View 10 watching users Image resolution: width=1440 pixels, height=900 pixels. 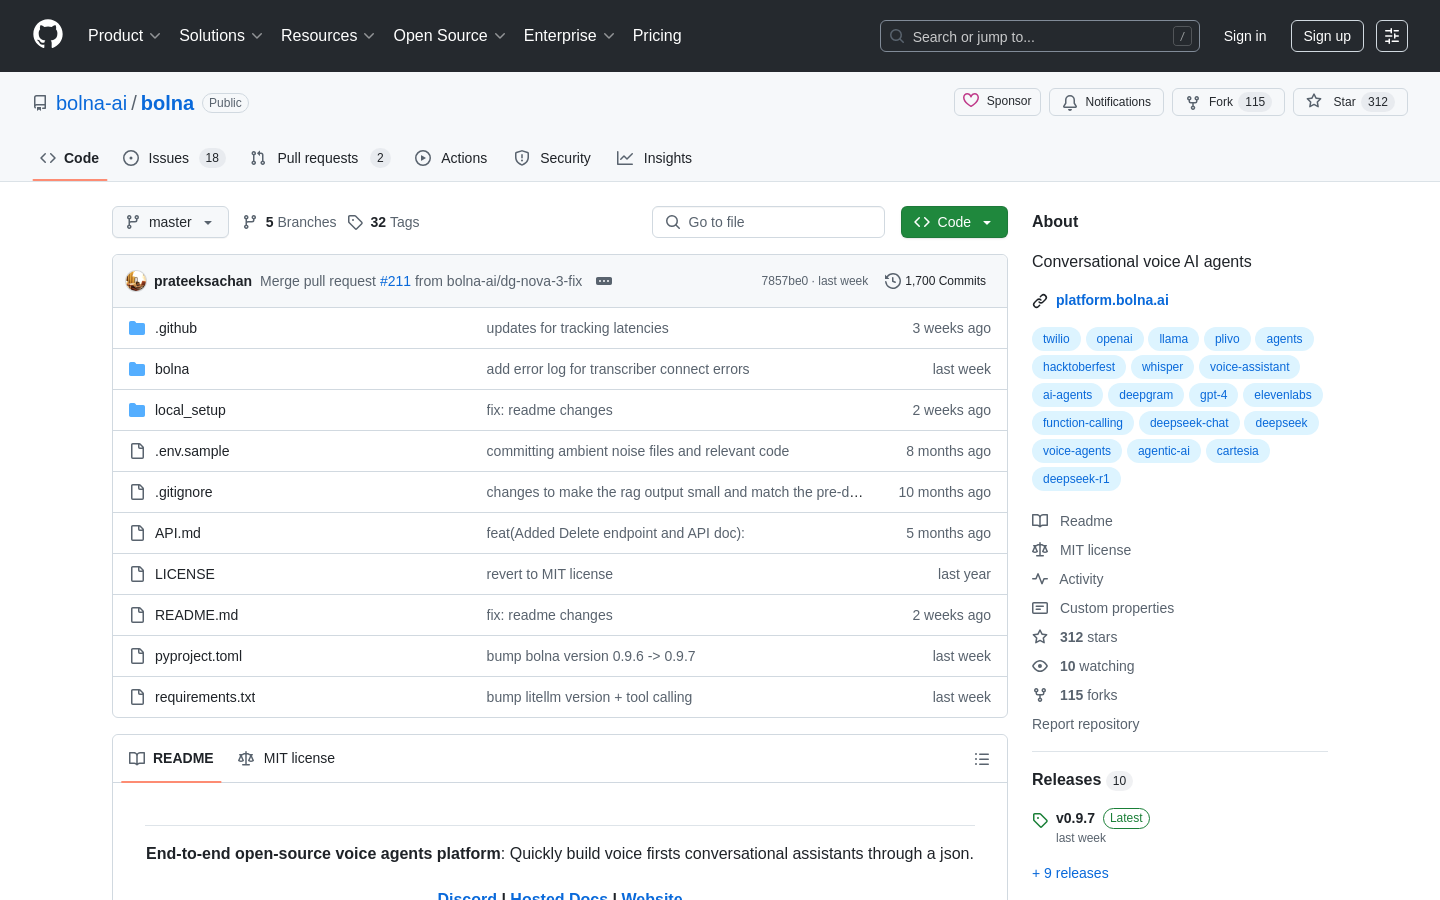1083,666
